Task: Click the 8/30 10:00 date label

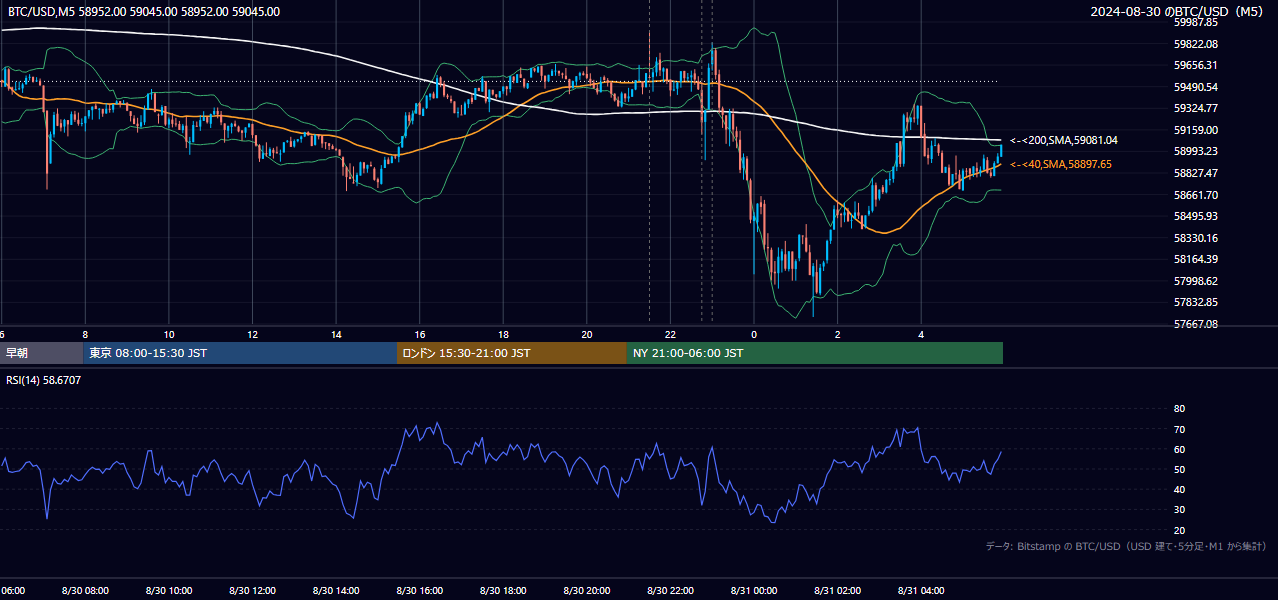Action: point(169,591)
